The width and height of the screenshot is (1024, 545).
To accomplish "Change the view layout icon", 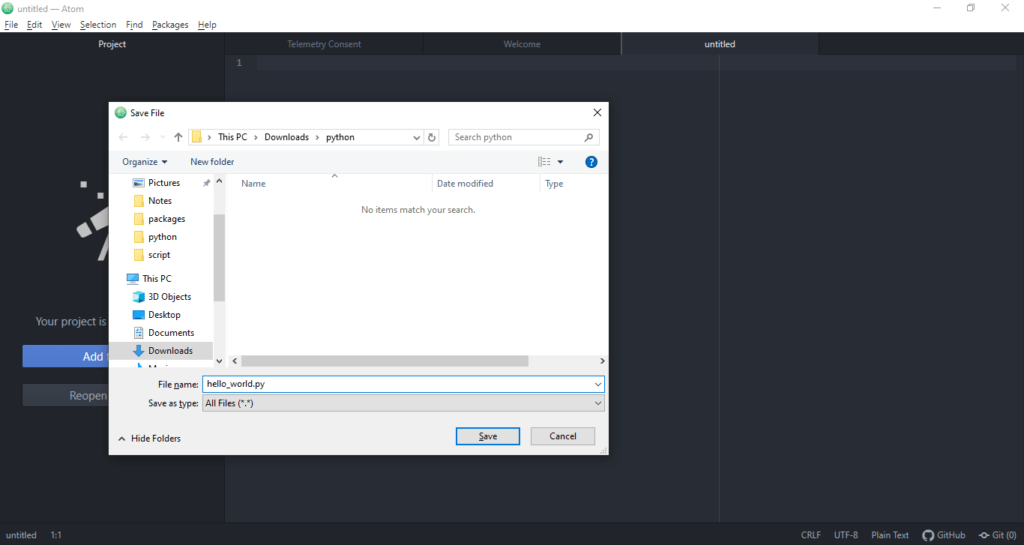I will click(x=544, y=162).
